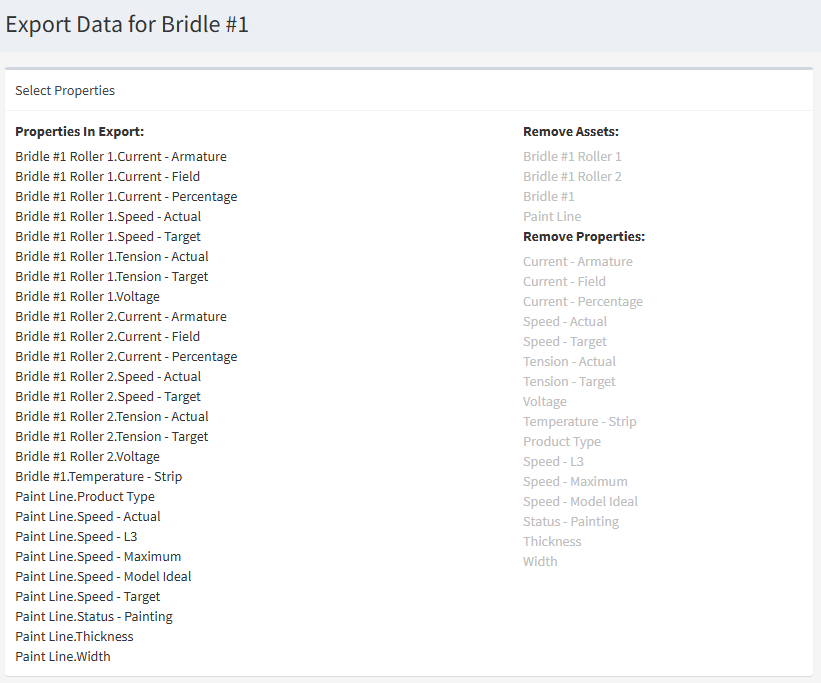Remove the Speed - Model Ideal property

[x=580, y=501]
